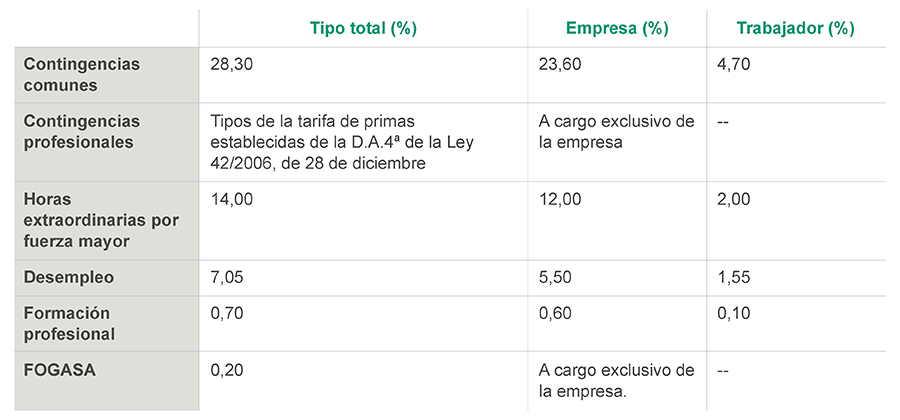Click the "Tipo total (%)" column header
This screenshot has height=420, width=900.
coord(363,28)
